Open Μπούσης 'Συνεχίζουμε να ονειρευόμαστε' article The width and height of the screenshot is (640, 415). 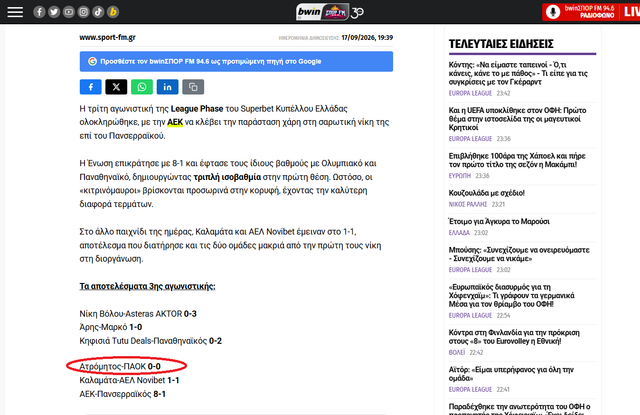[519, 254]
